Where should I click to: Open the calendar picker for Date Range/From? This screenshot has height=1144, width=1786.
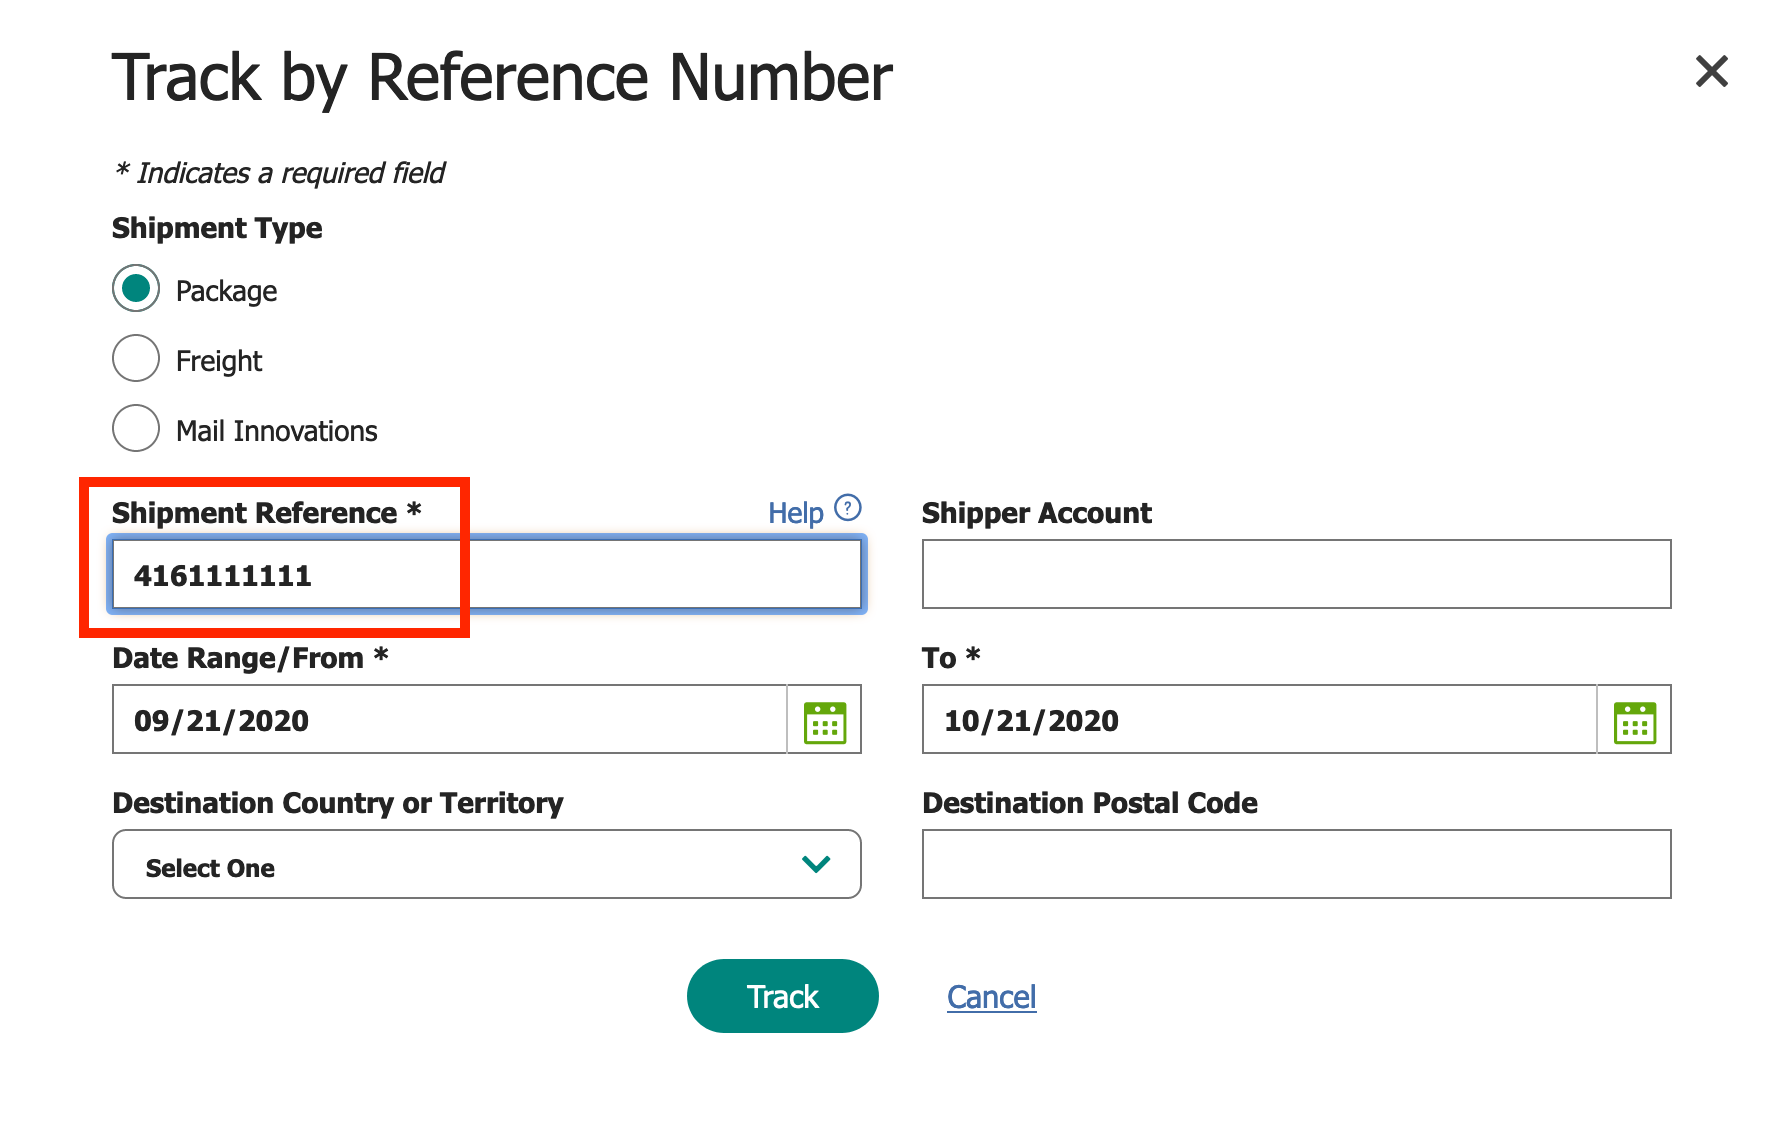tap(825, 721)
